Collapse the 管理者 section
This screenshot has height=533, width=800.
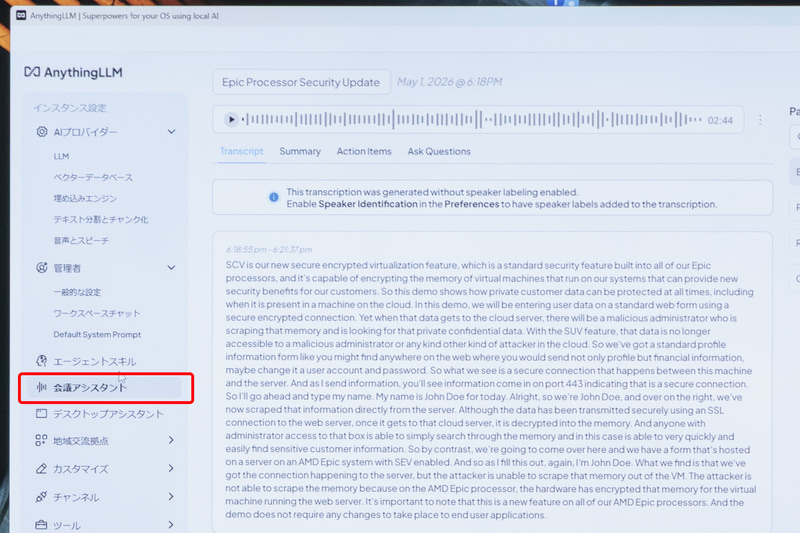171,268
